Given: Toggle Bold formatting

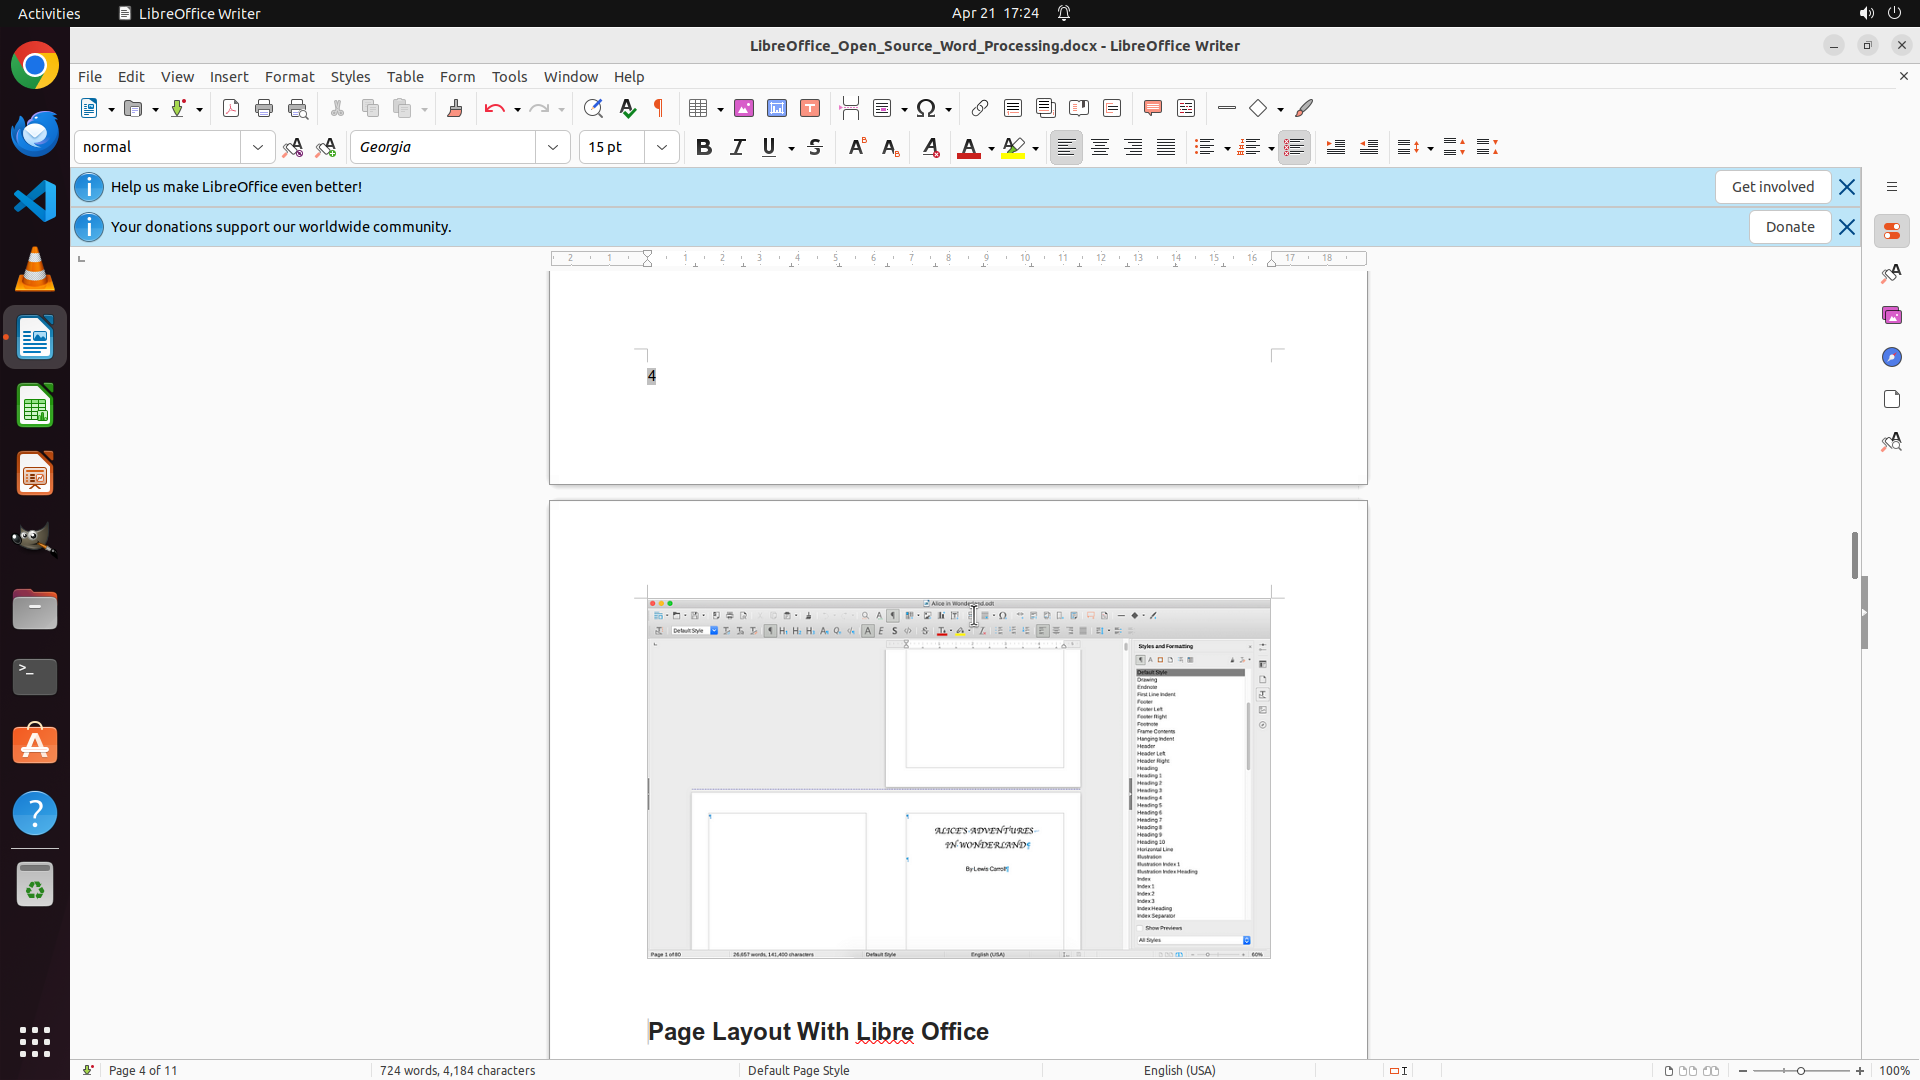Looking at the screenshot, I should coord(704,147).
